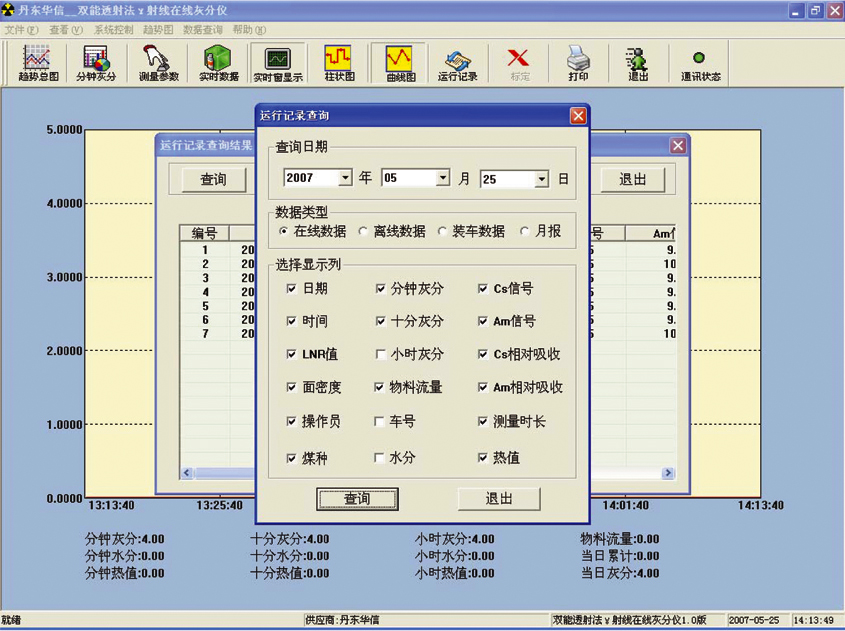Close the 运行记录查询 dialog
Viewport: 845px width, 631px height.
[578, 115]
